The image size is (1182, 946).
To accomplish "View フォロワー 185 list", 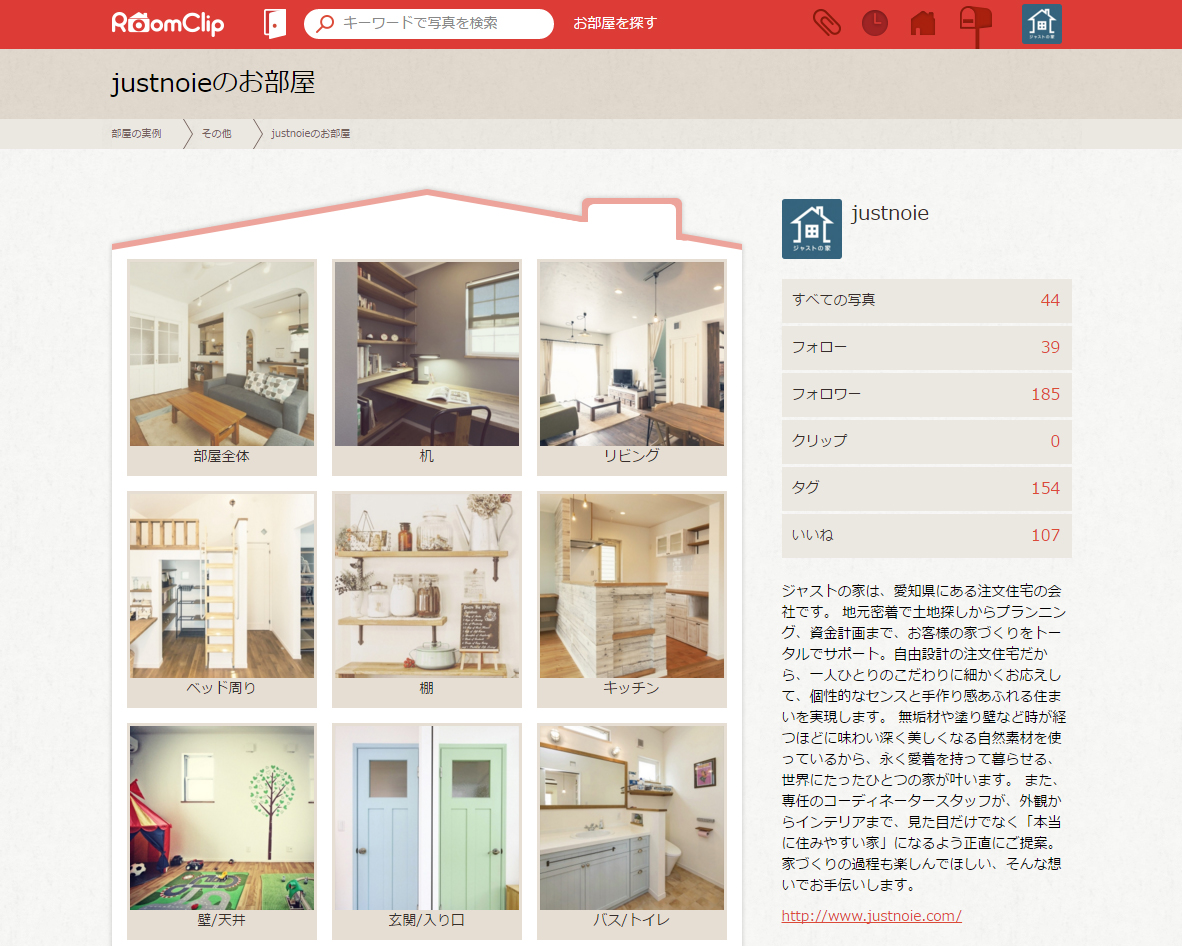I will click(926, 394).
